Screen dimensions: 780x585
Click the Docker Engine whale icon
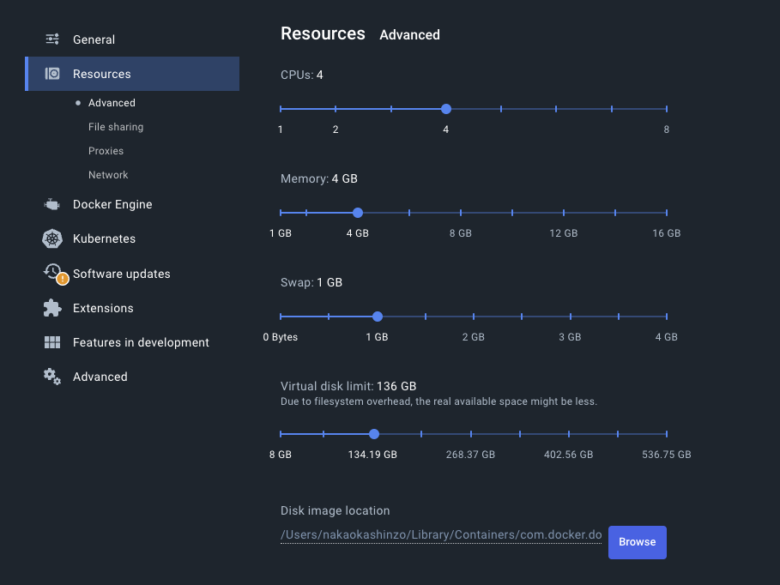pos(52,204)
